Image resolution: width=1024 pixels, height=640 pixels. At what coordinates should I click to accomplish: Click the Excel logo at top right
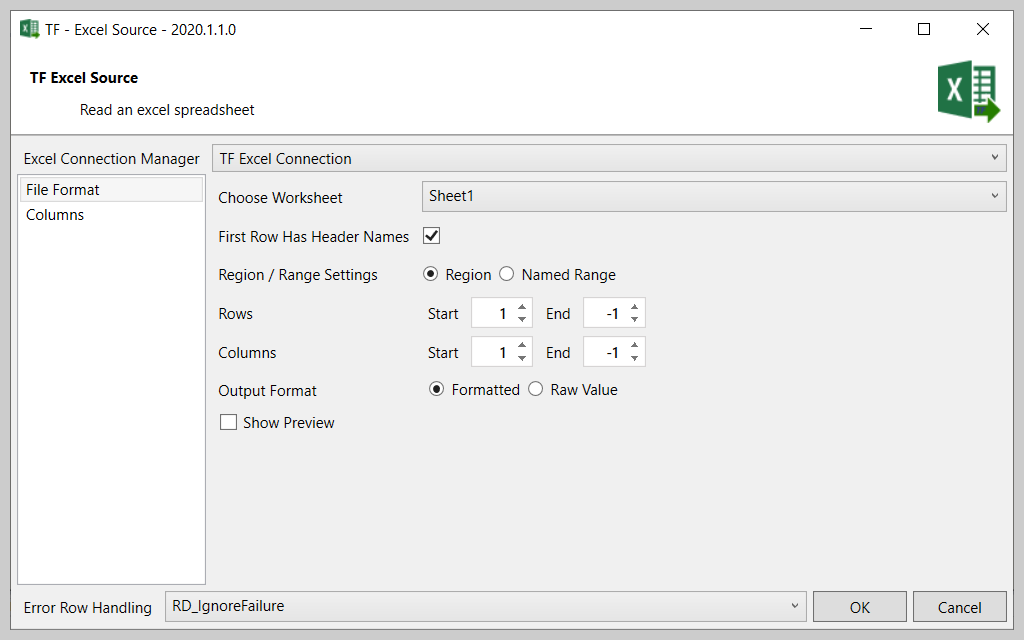coord(967,90)
